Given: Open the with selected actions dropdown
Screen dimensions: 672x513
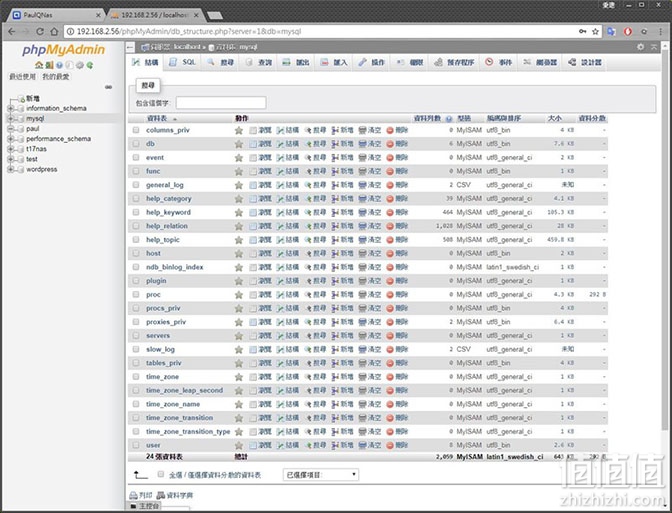Looking at the screenshot, I should click(x=321, y=474).
